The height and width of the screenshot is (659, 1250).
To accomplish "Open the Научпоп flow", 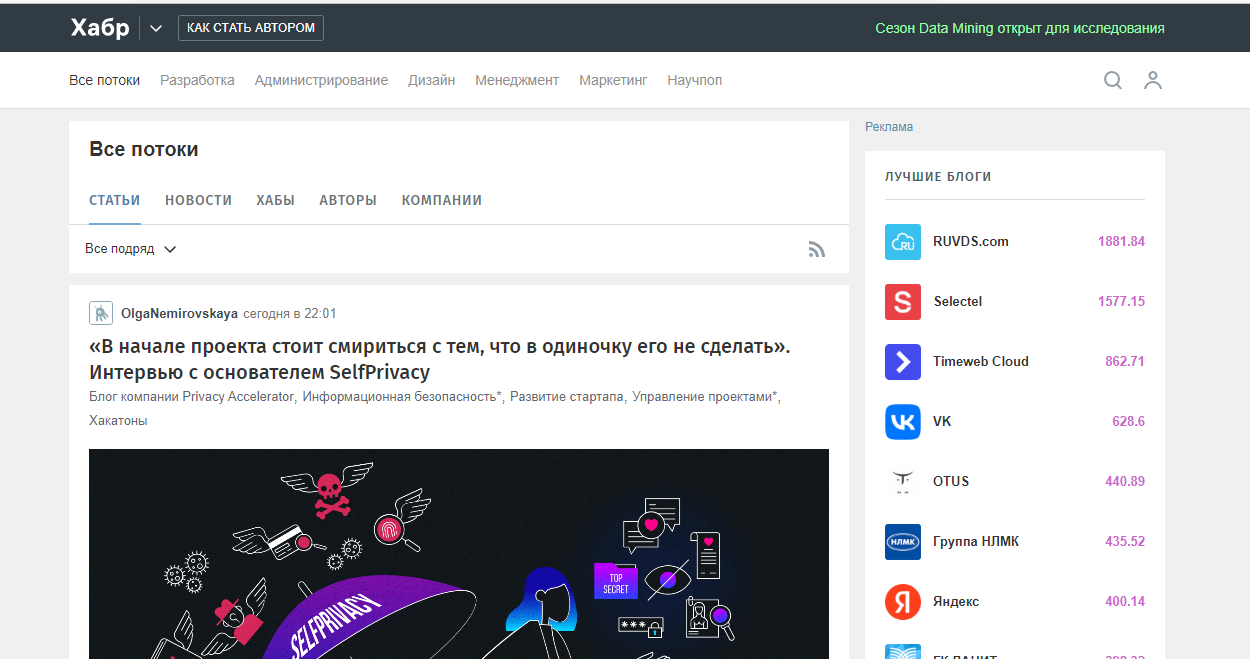I will (694, 80).
